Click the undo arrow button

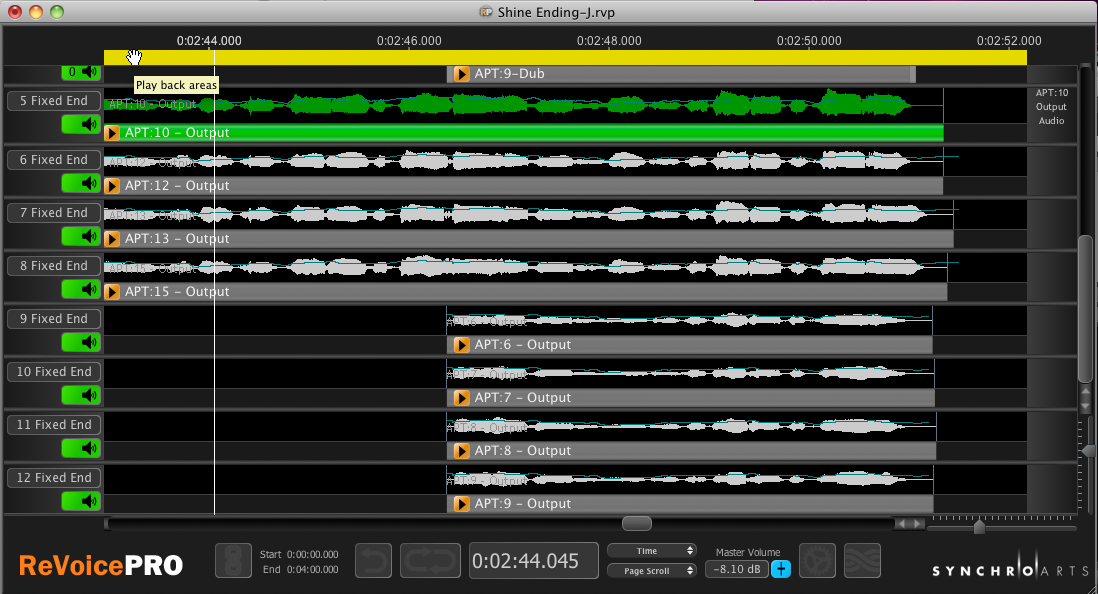374,561
